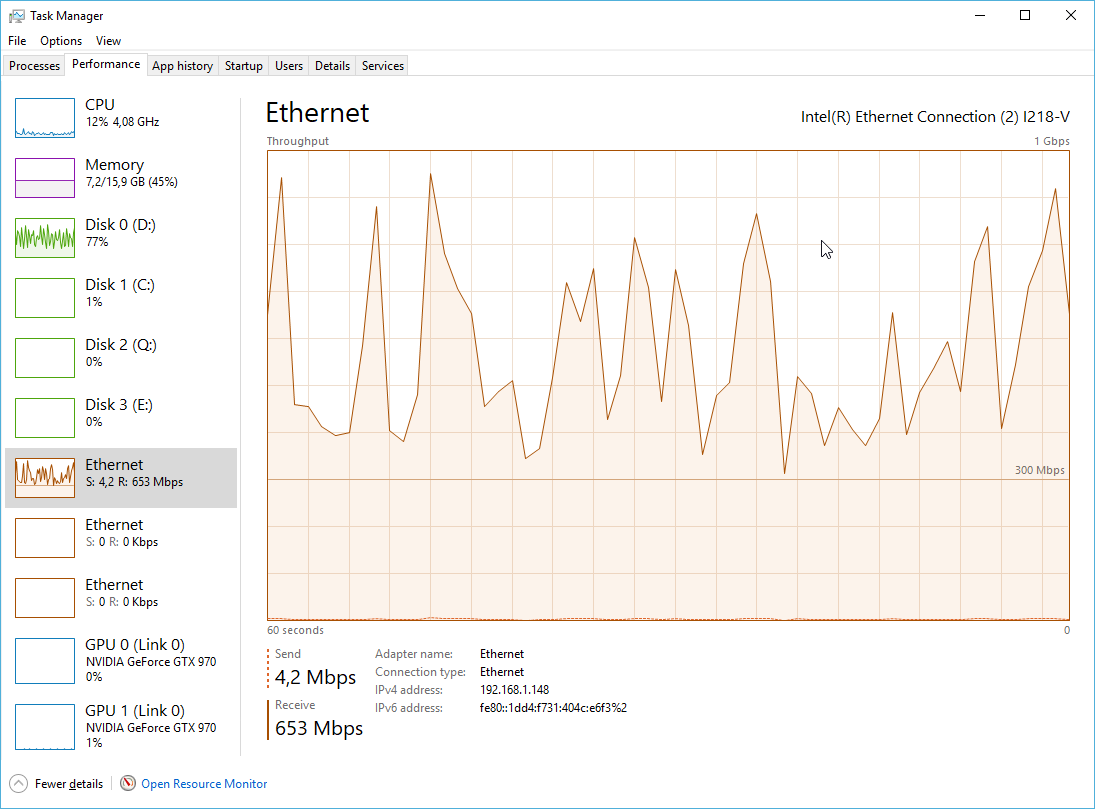Open the Options menu
This screenshot has height=809, width=1095.
click(61, 41)
